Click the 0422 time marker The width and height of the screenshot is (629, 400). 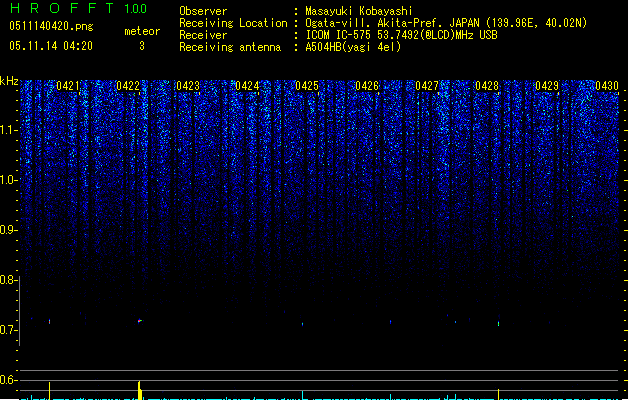(x=128, y=86)
